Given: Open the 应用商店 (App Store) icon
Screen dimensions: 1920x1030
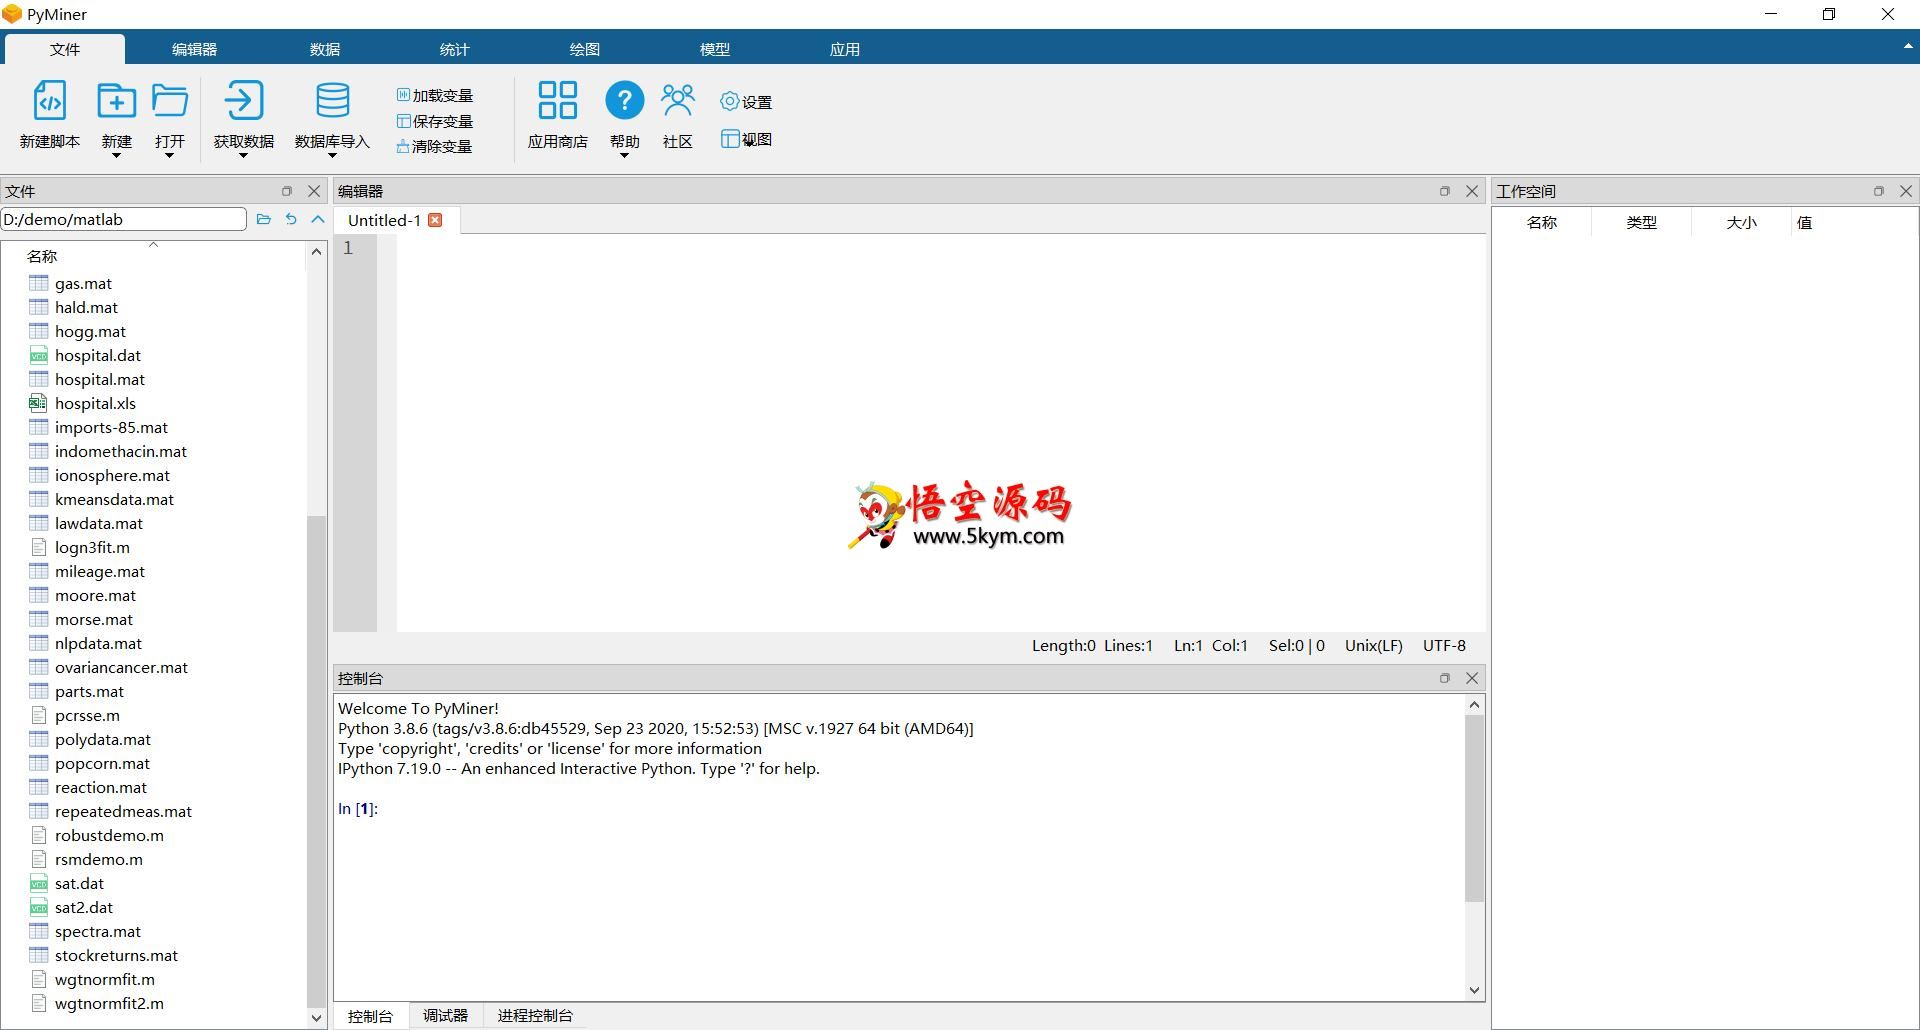Looking at the screenshot, I should (x=557, y=101).
